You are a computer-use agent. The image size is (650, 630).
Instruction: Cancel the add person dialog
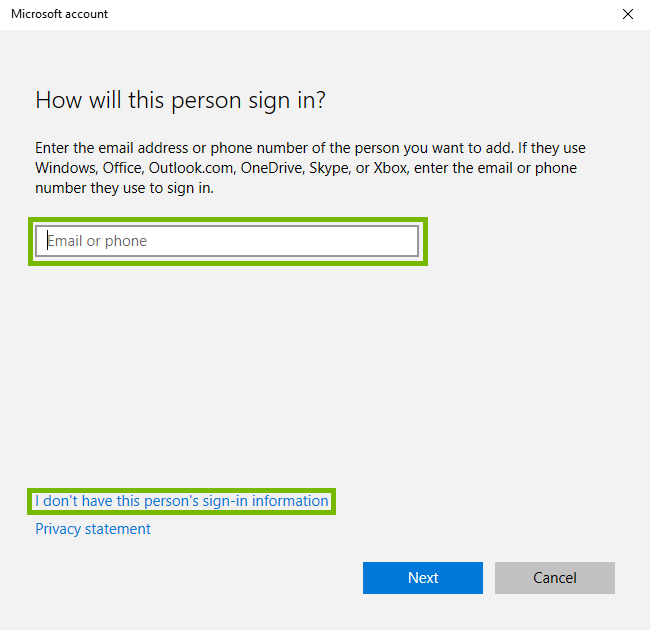(555, 578)
